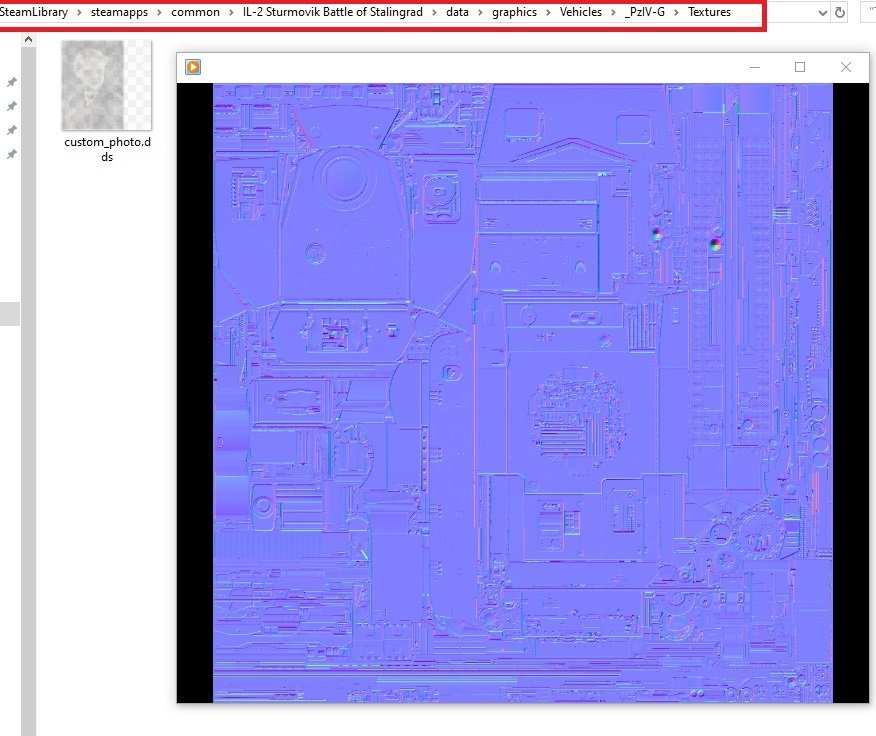
Task: Open IL-2 Sturmovik Battle of Stalingrad breadcrumb
Action: tap(332, 12)
